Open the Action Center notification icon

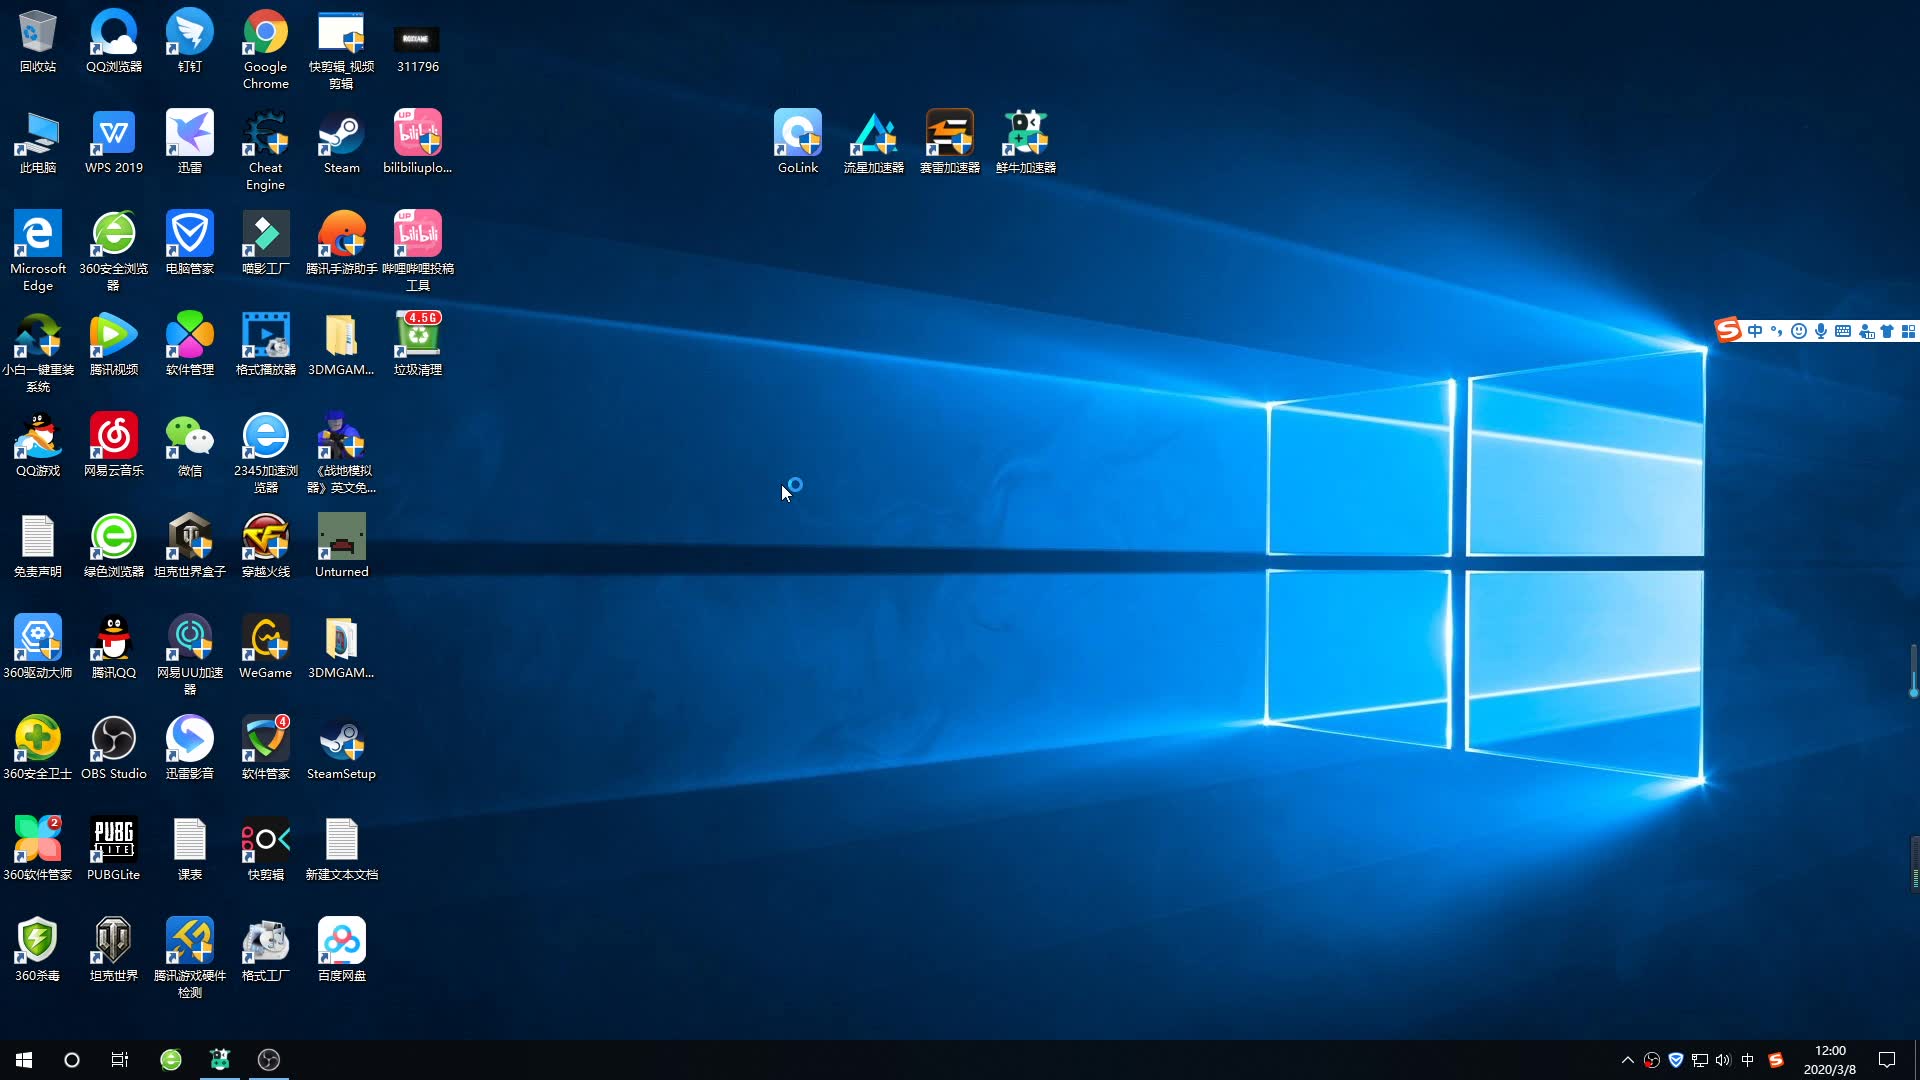(1887, 1060)
